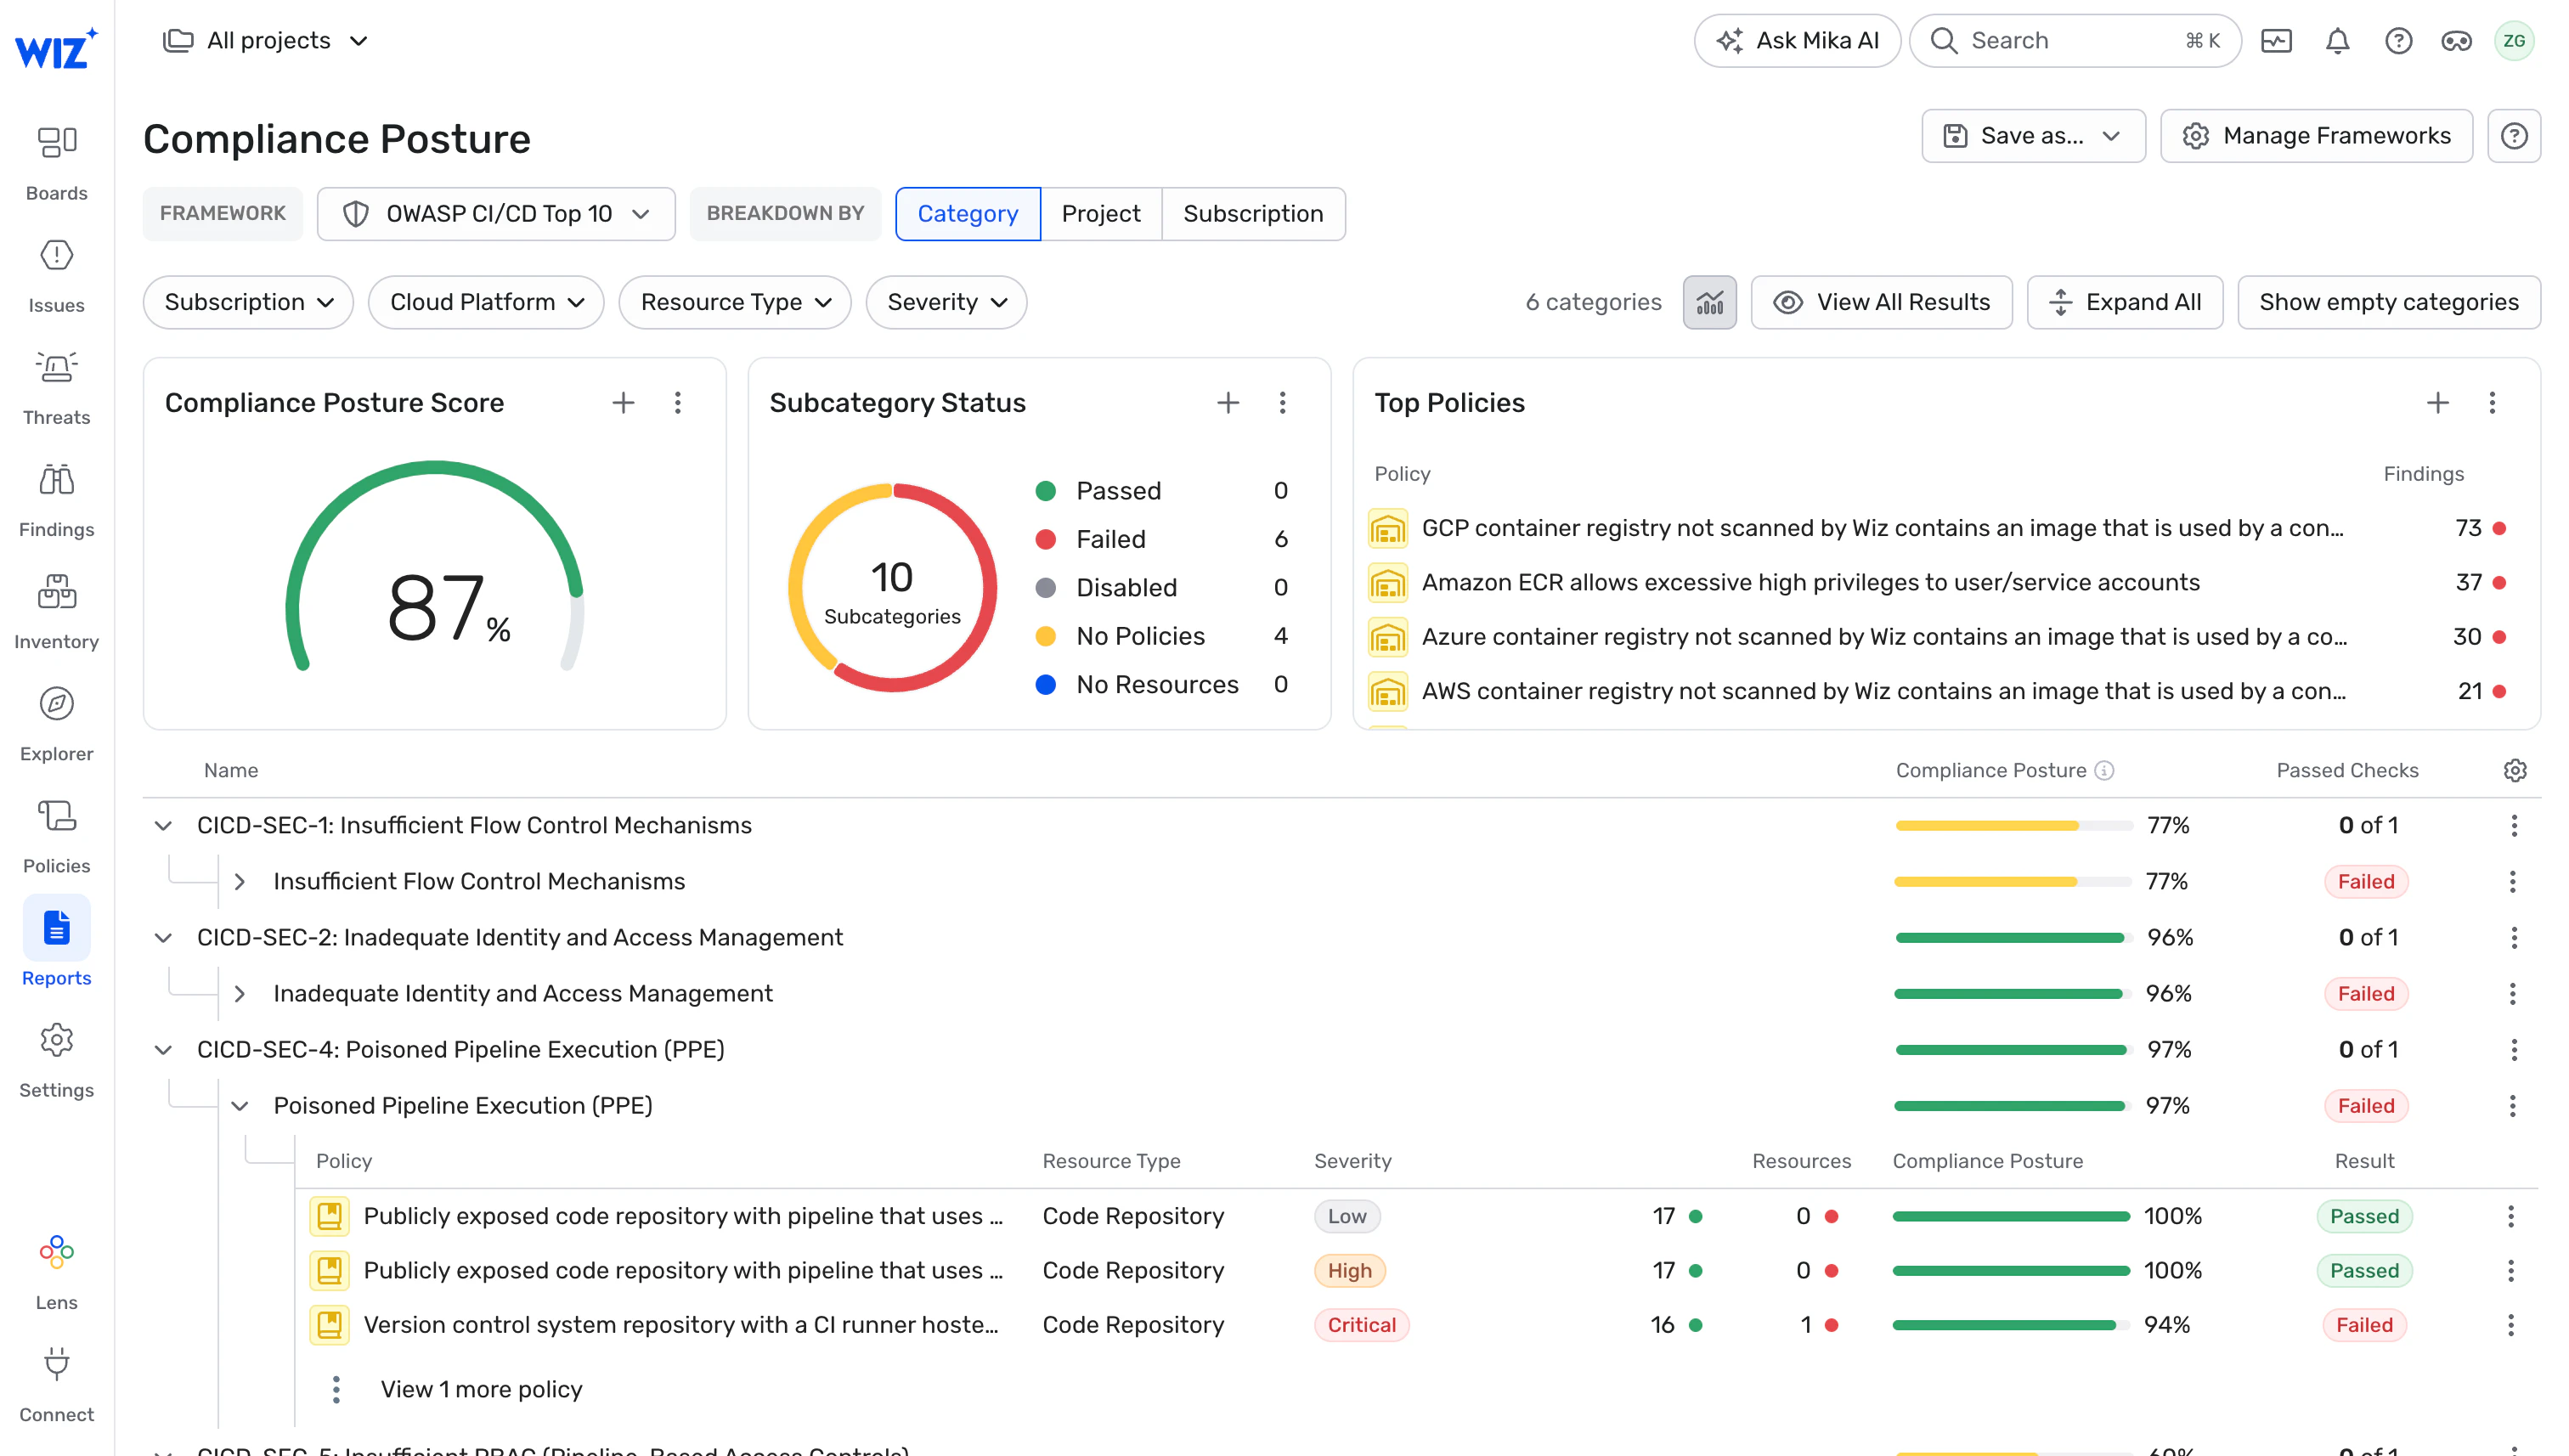Navigate to Policies in sidebar
Image resolution: width=2569 pixels, height=1456 pixels.
click(56, 835)
